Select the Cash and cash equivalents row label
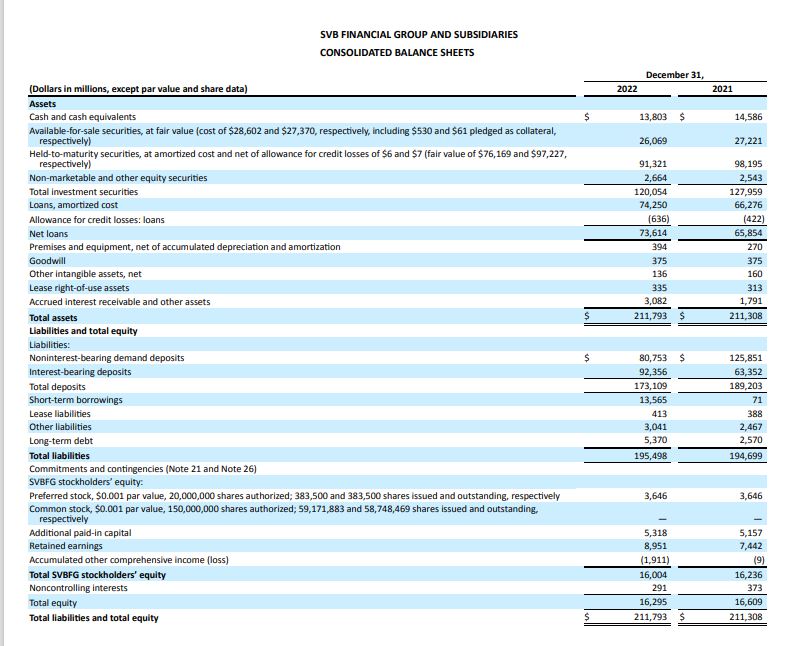 (83, 117)
